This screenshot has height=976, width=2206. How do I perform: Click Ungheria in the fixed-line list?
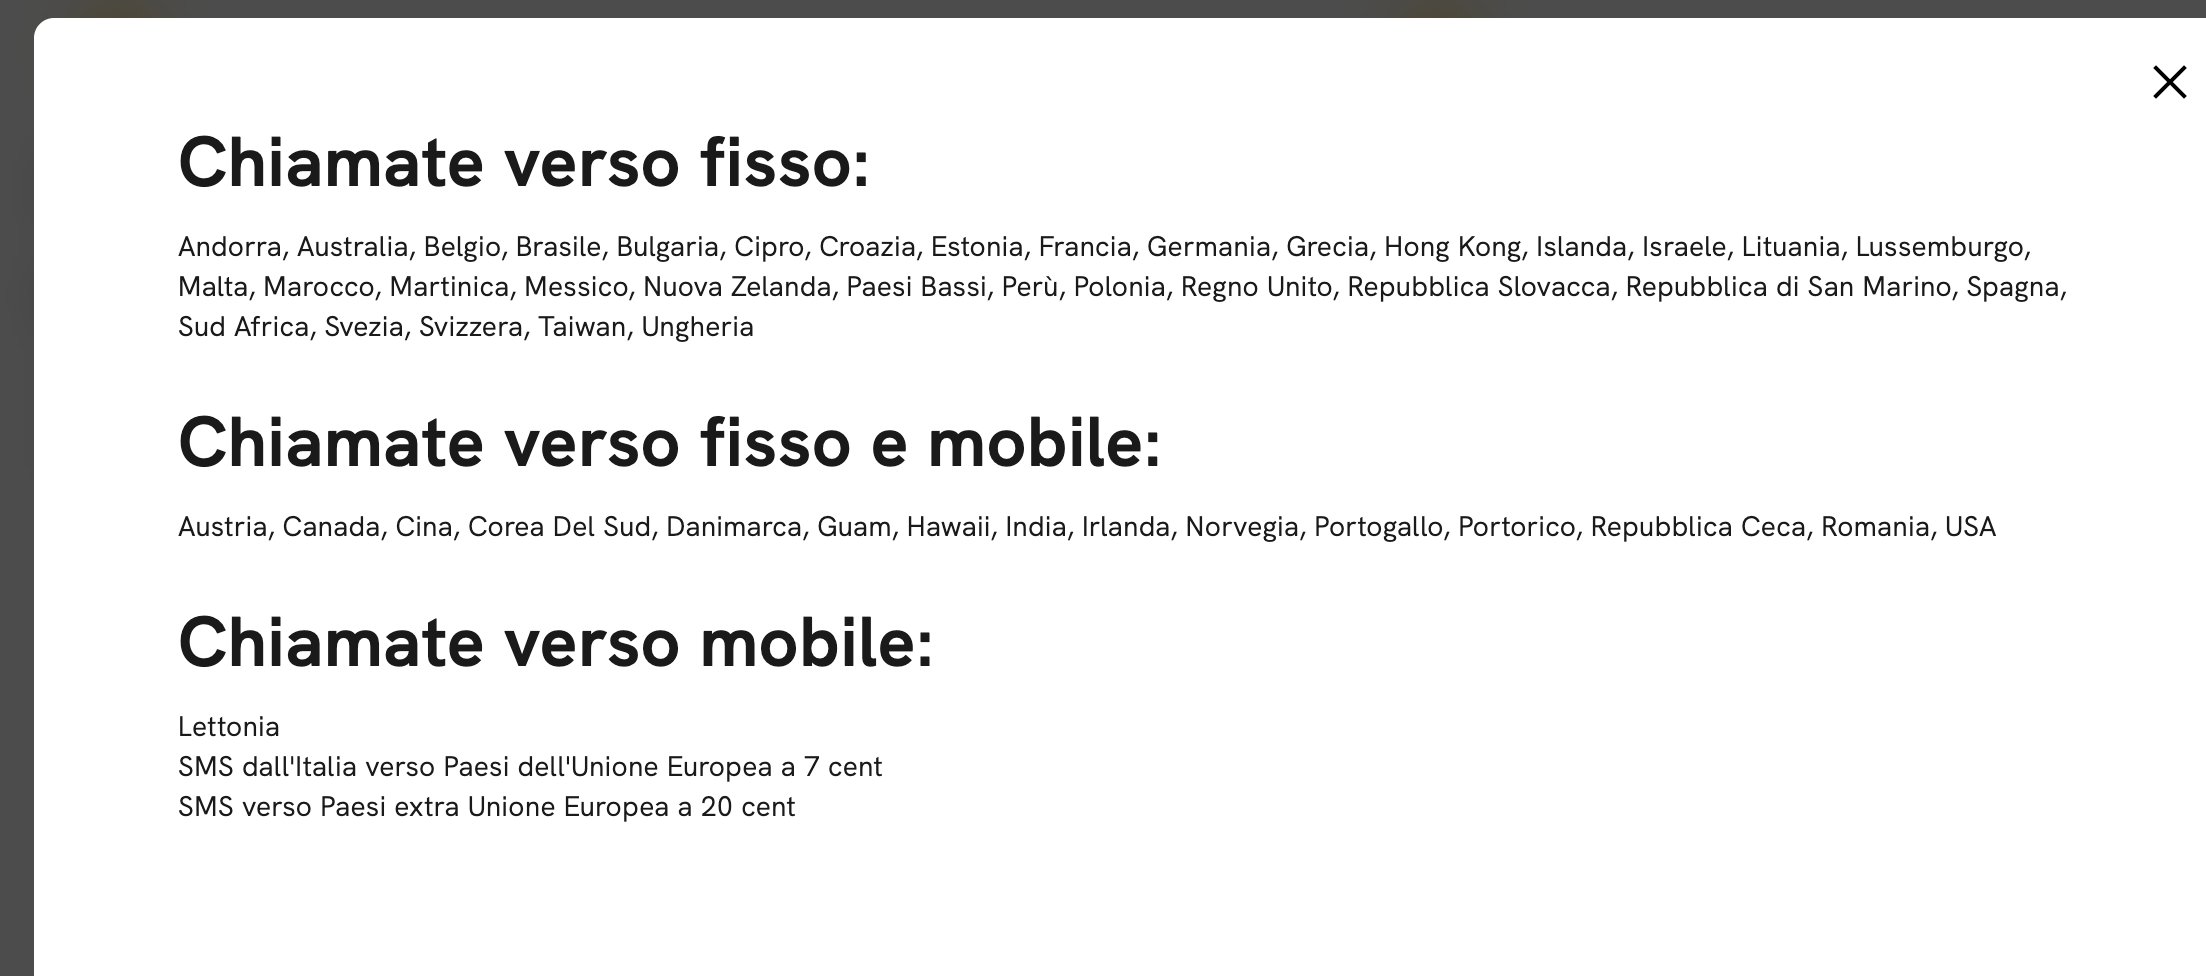click(697, 327)
